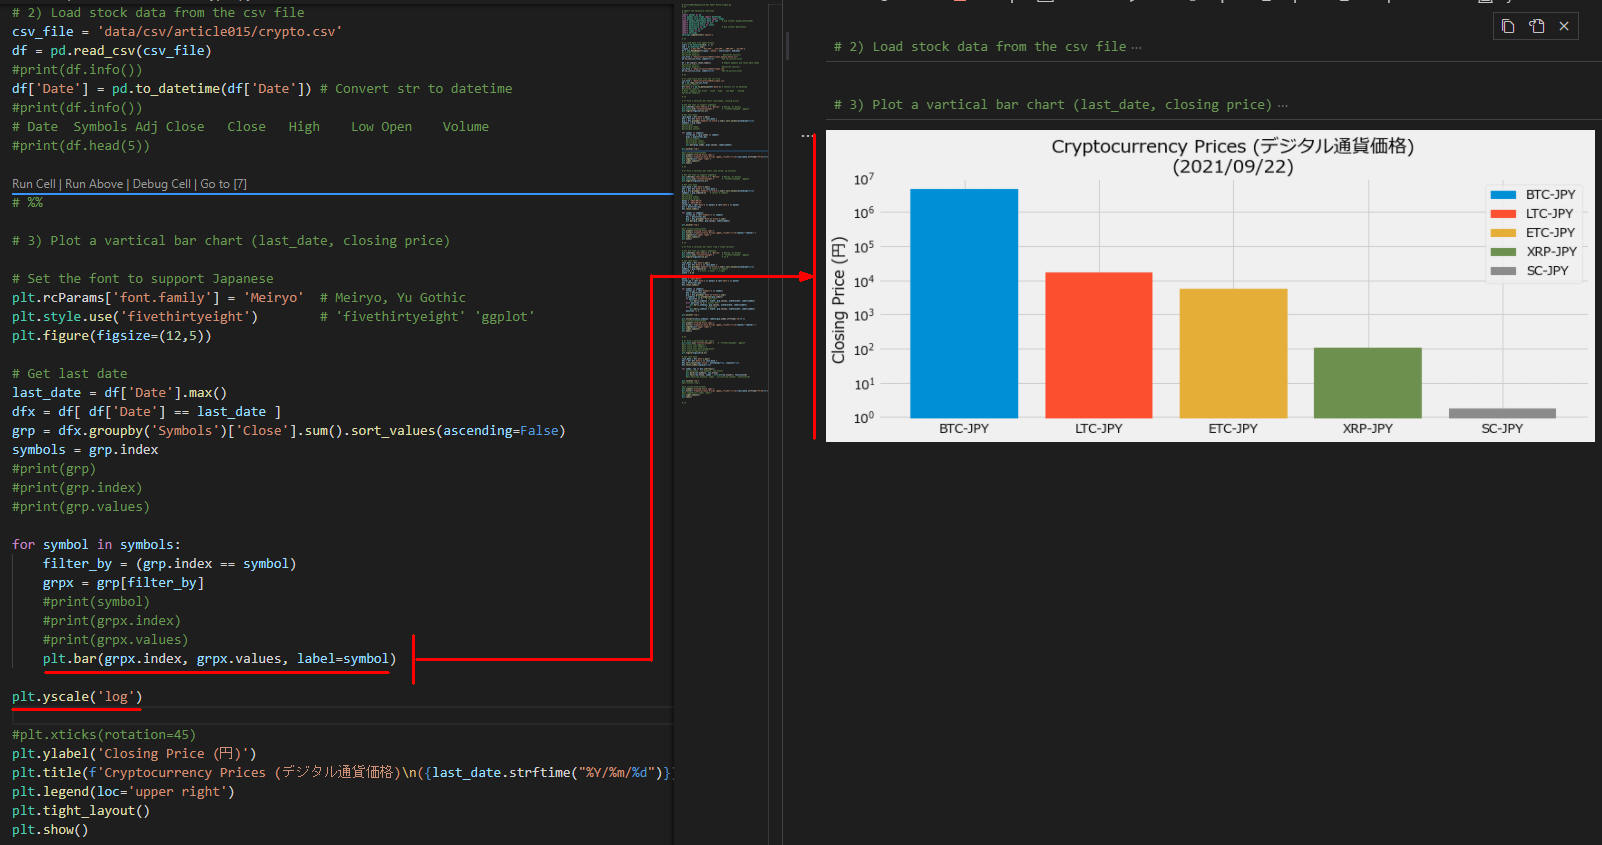
Task: Click the 'csv_file = ...crypto.csv' code line
Action: coord(177,32)
